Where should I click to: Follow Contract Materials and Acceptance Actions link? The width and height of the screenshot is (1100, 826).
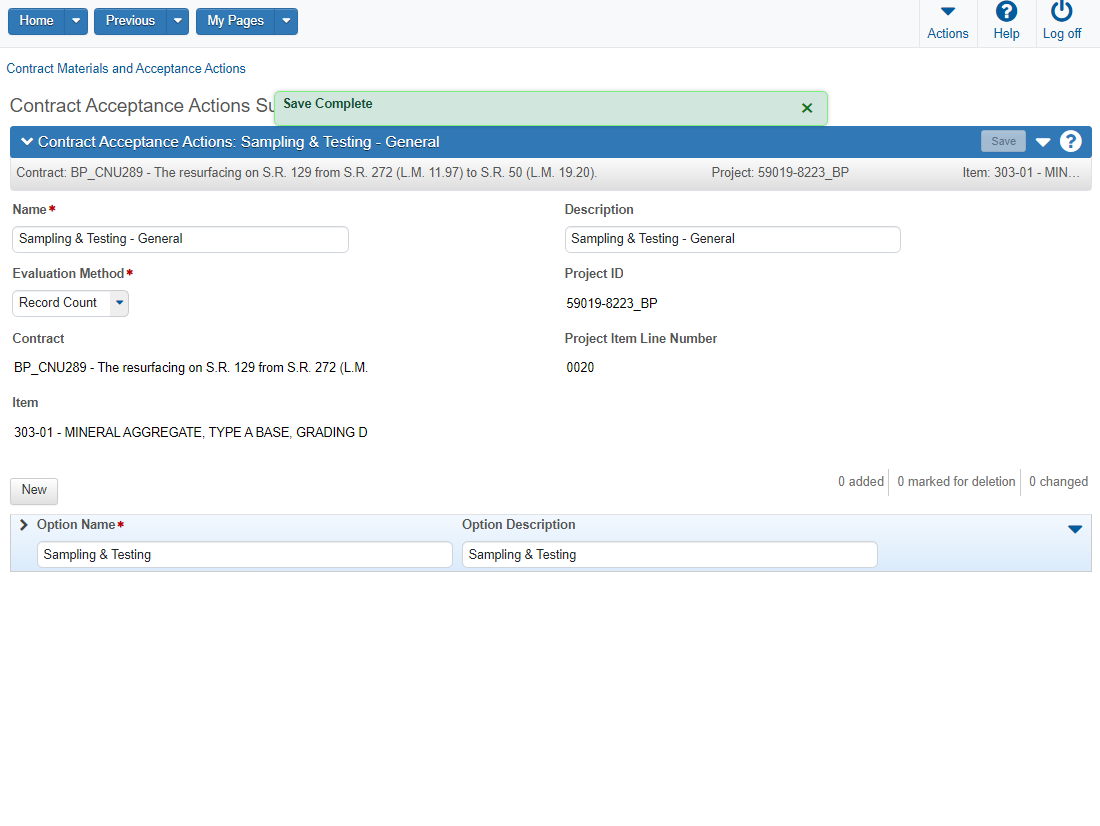(126, 69)
